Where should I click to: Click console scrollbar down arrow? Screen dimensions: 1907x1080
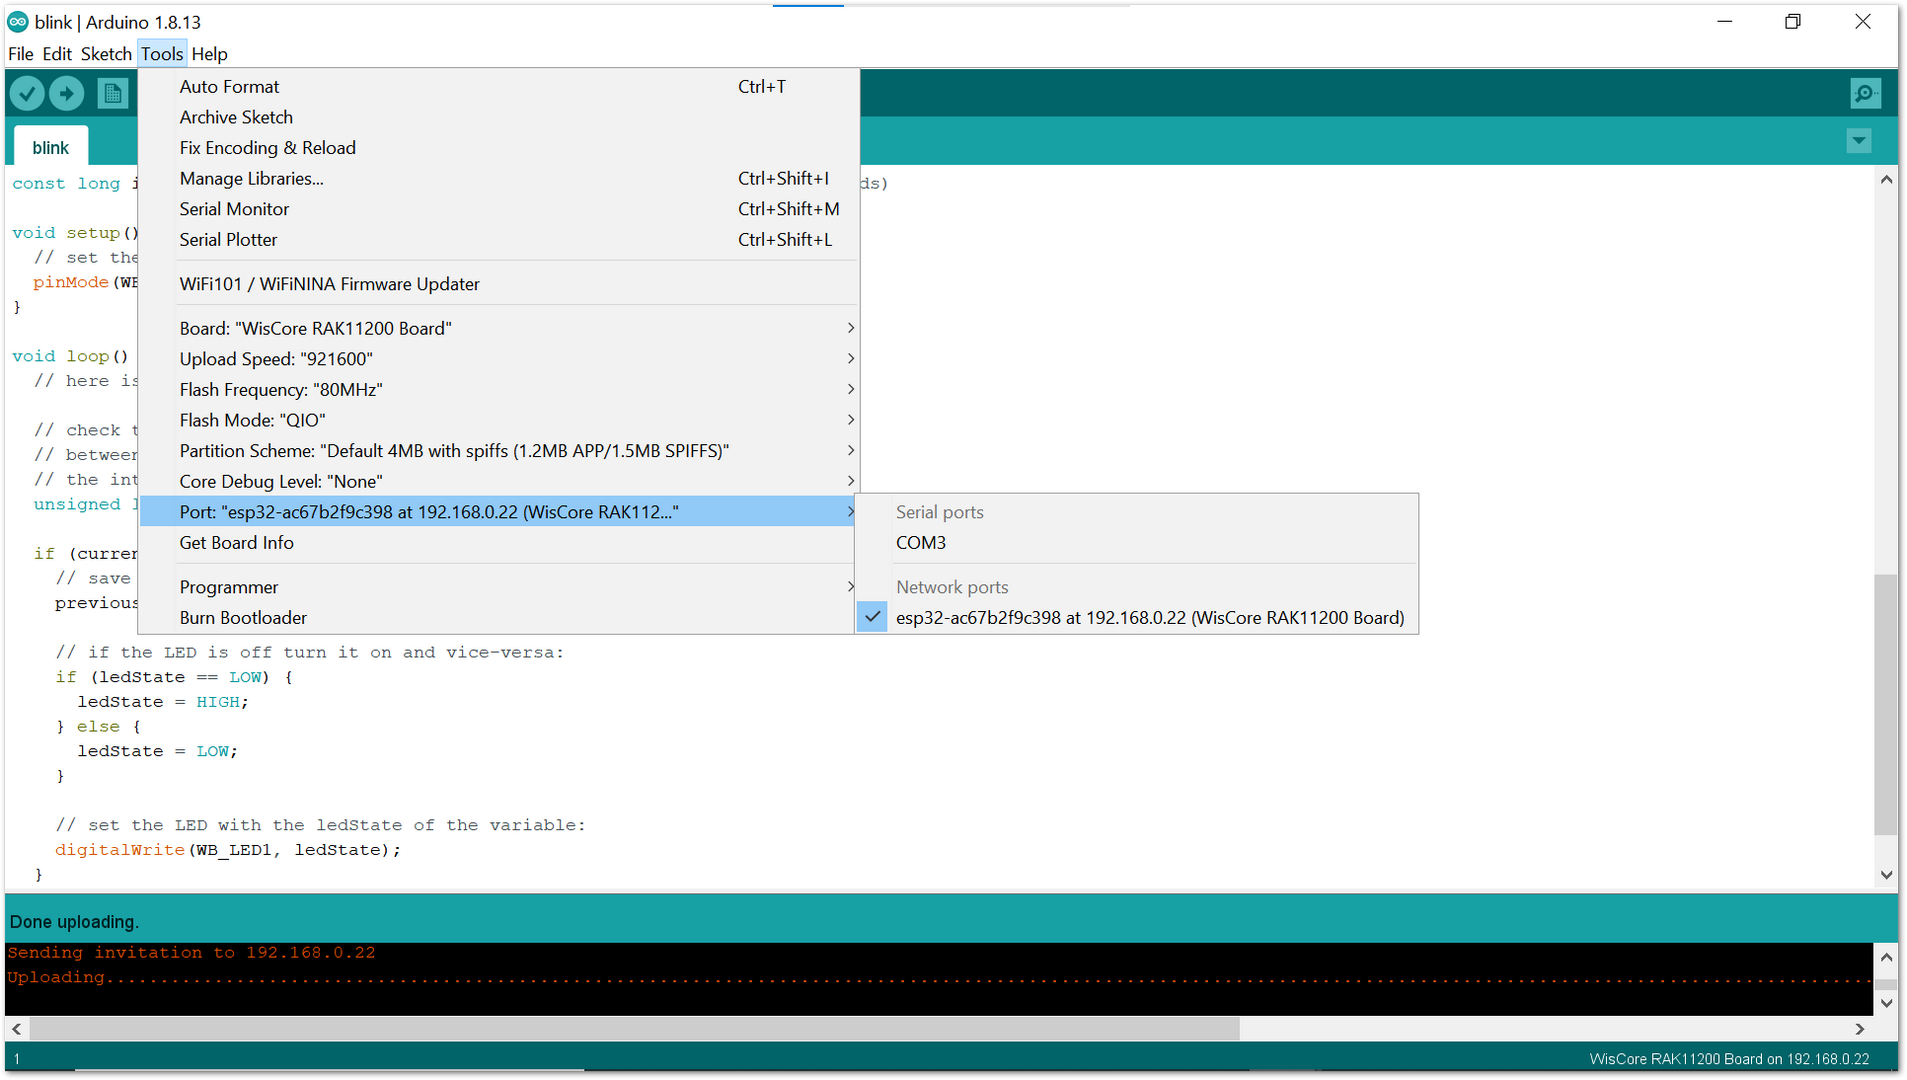(1886, 1003)
